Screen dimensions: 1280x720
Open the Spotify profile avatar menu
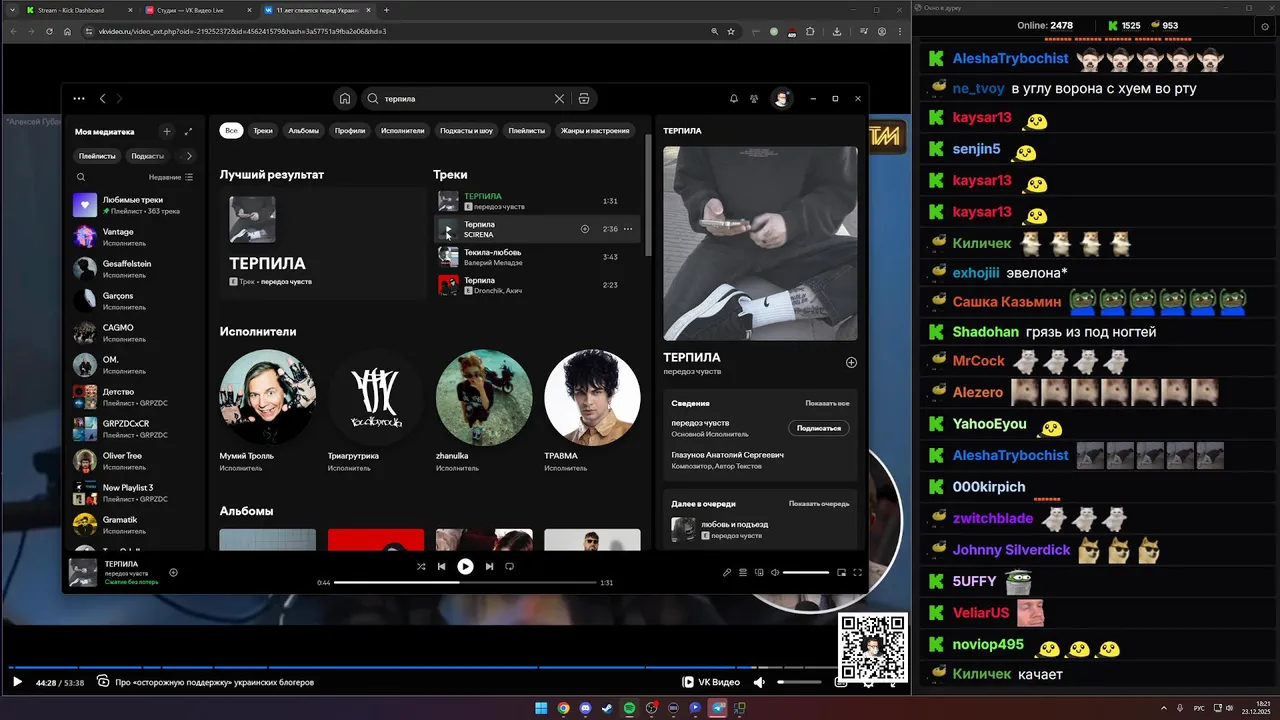(x=781, y=99)
